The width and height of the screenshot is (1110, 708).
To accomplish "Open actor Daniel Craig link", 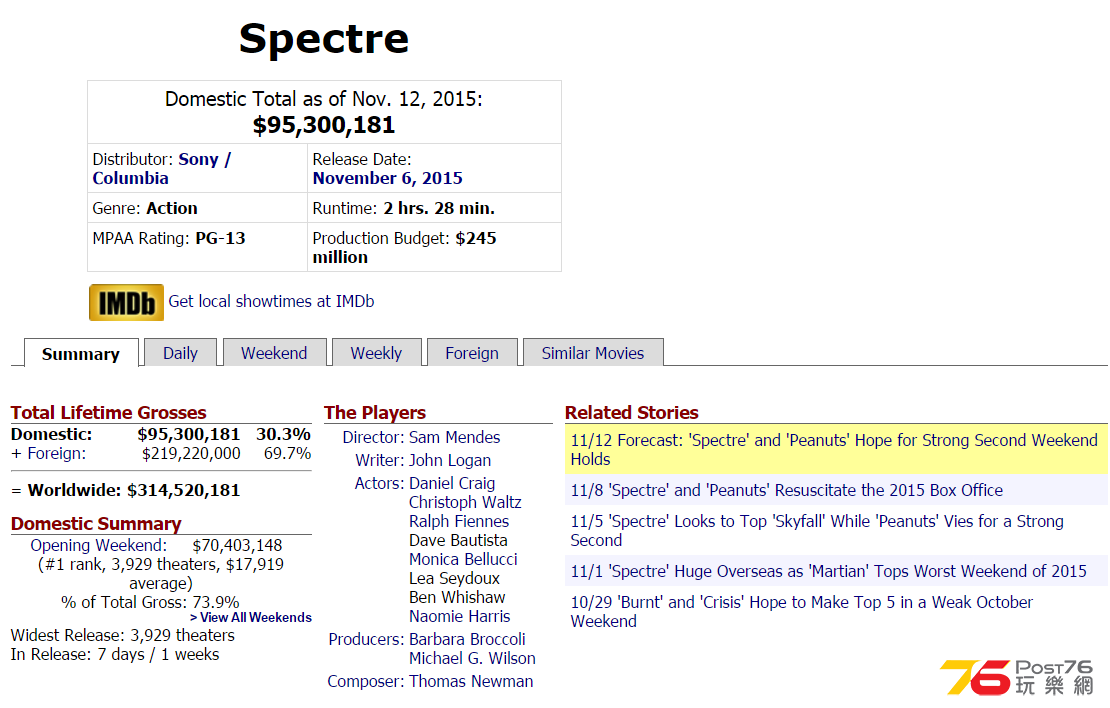I will tap(452, 483).
